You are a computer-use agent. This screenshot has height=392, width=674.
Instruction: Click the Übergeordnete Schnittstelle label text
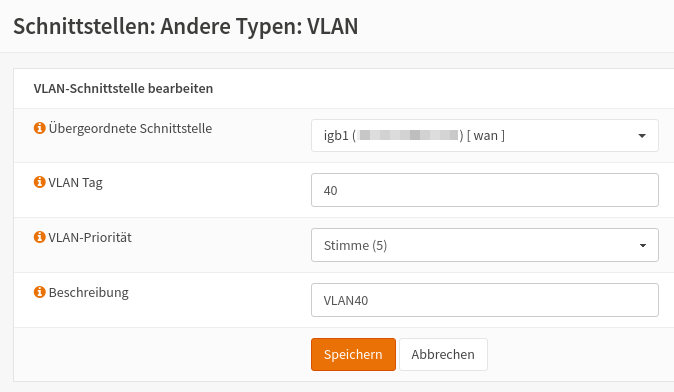130,129
